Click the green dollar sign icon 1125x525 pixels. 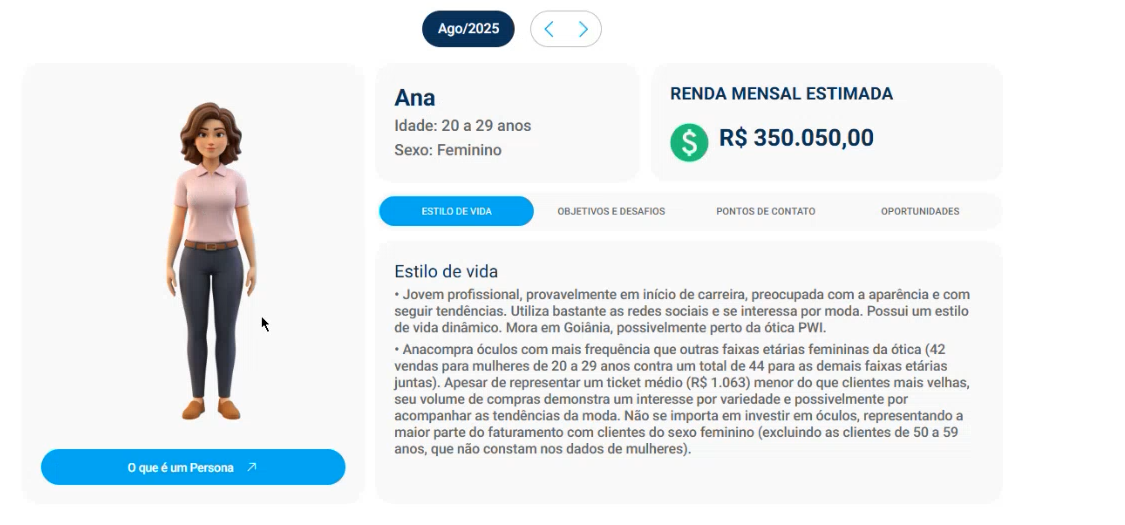[689, 142]
